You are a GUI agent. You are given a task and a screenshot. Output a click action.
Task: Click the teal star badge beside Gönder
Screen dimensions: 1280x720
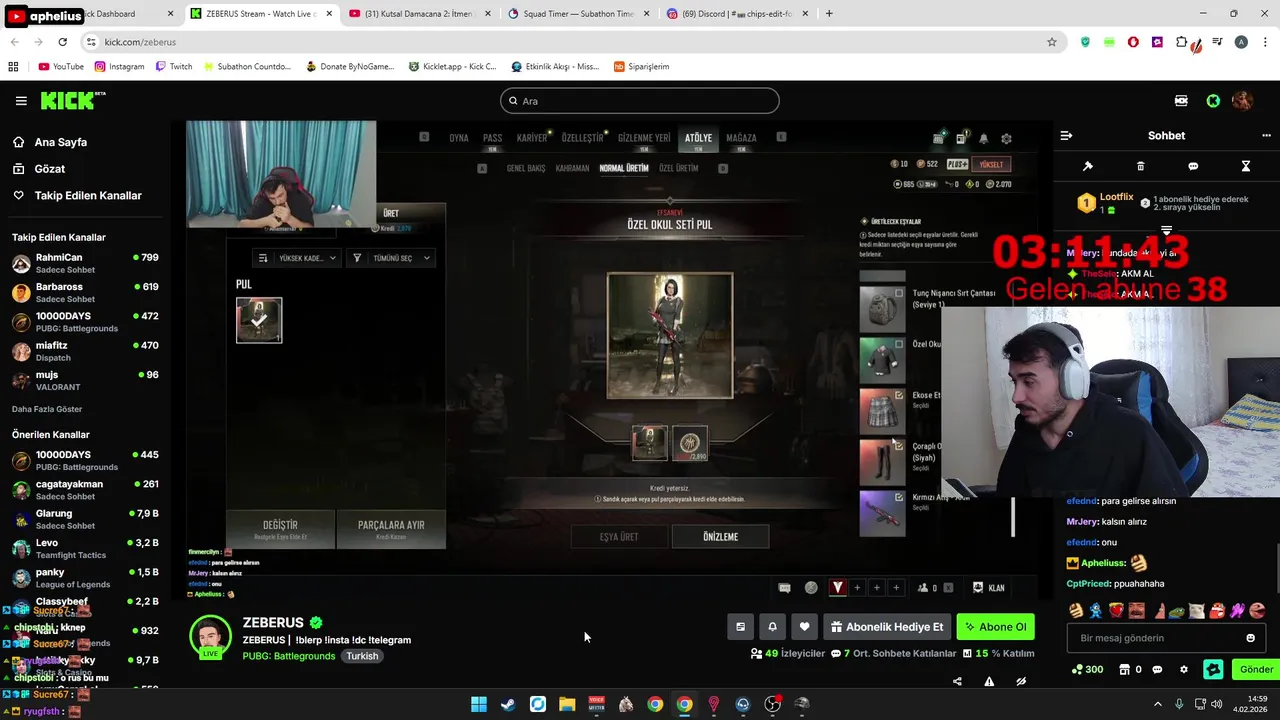coord(1213,670)
